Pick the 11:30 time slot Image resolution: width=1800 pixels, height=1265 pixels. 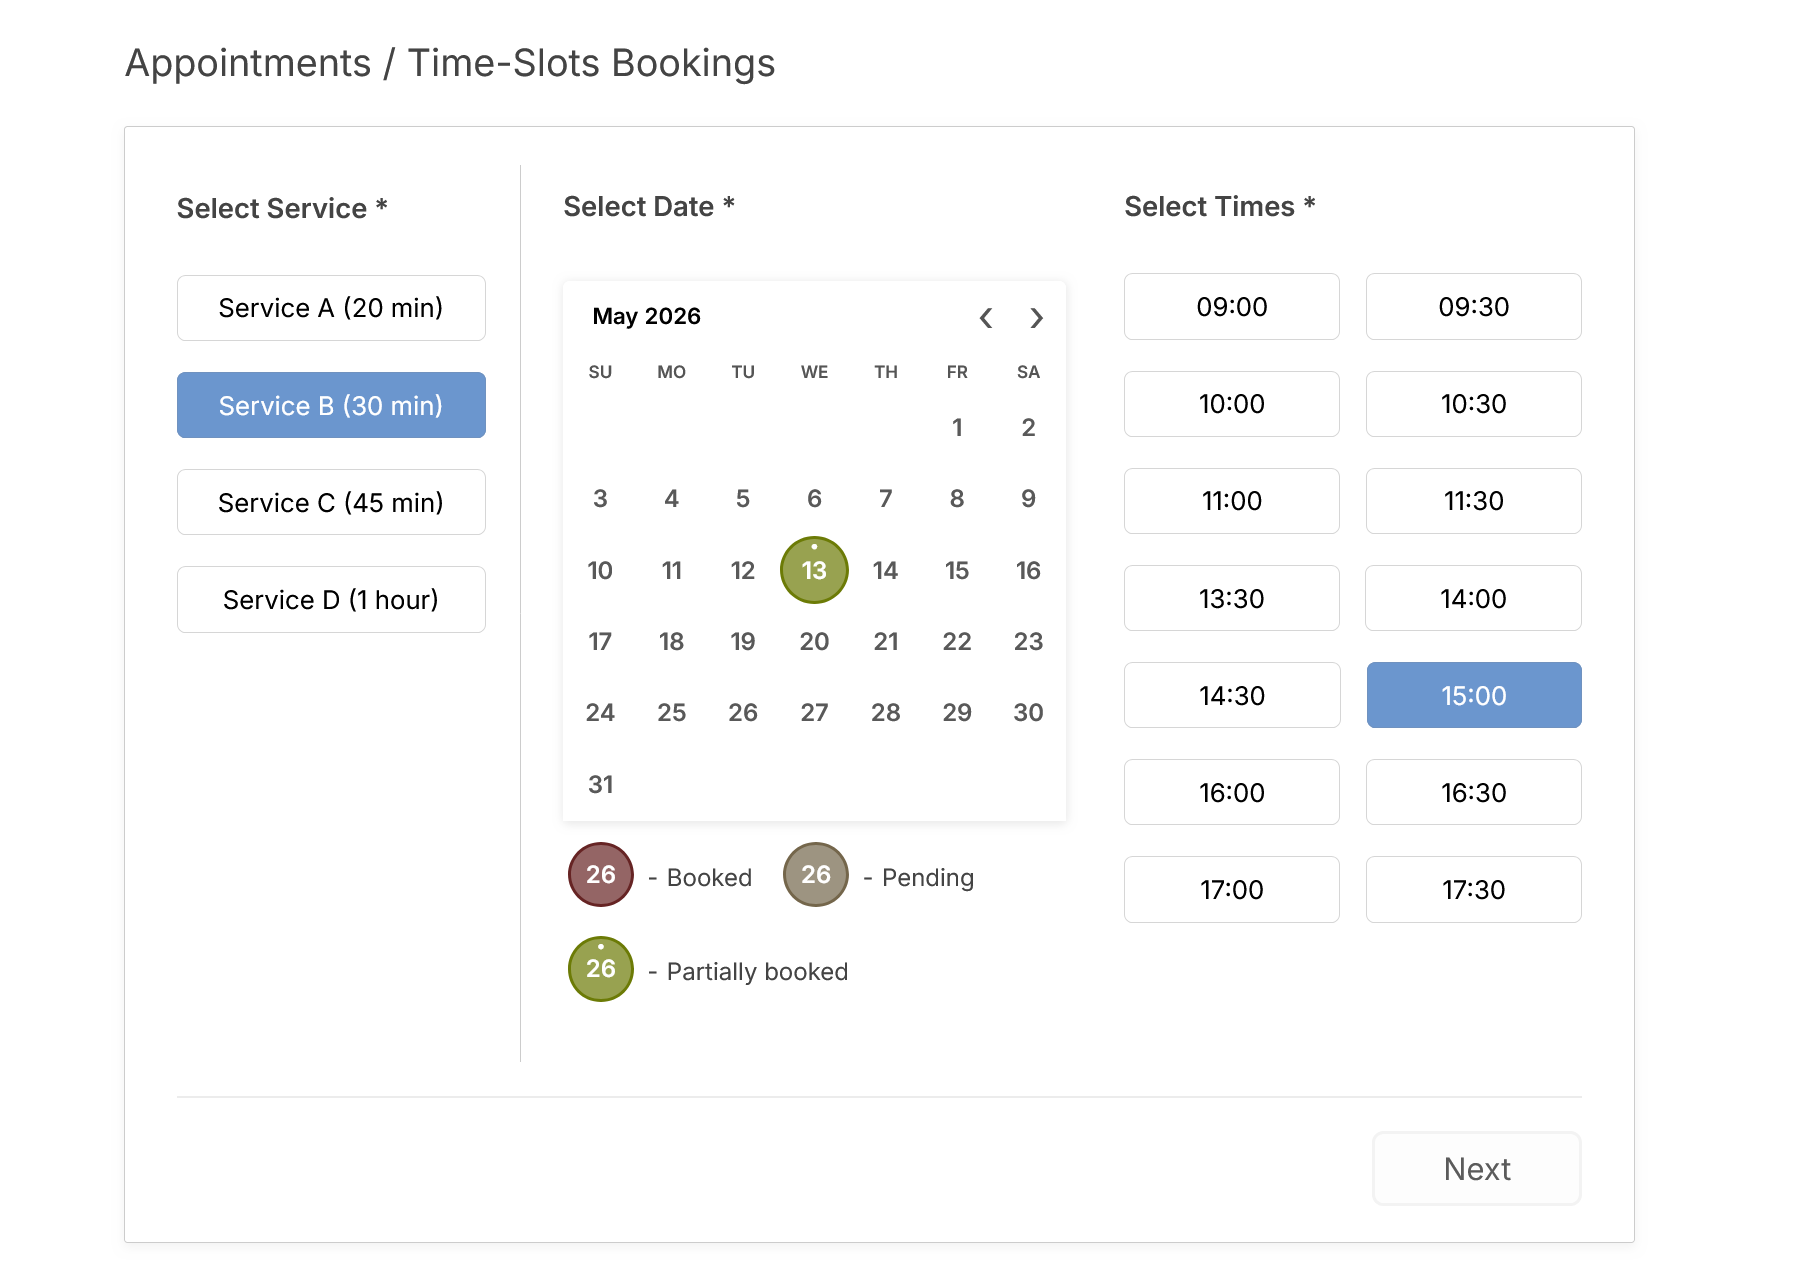(1473, 501)
